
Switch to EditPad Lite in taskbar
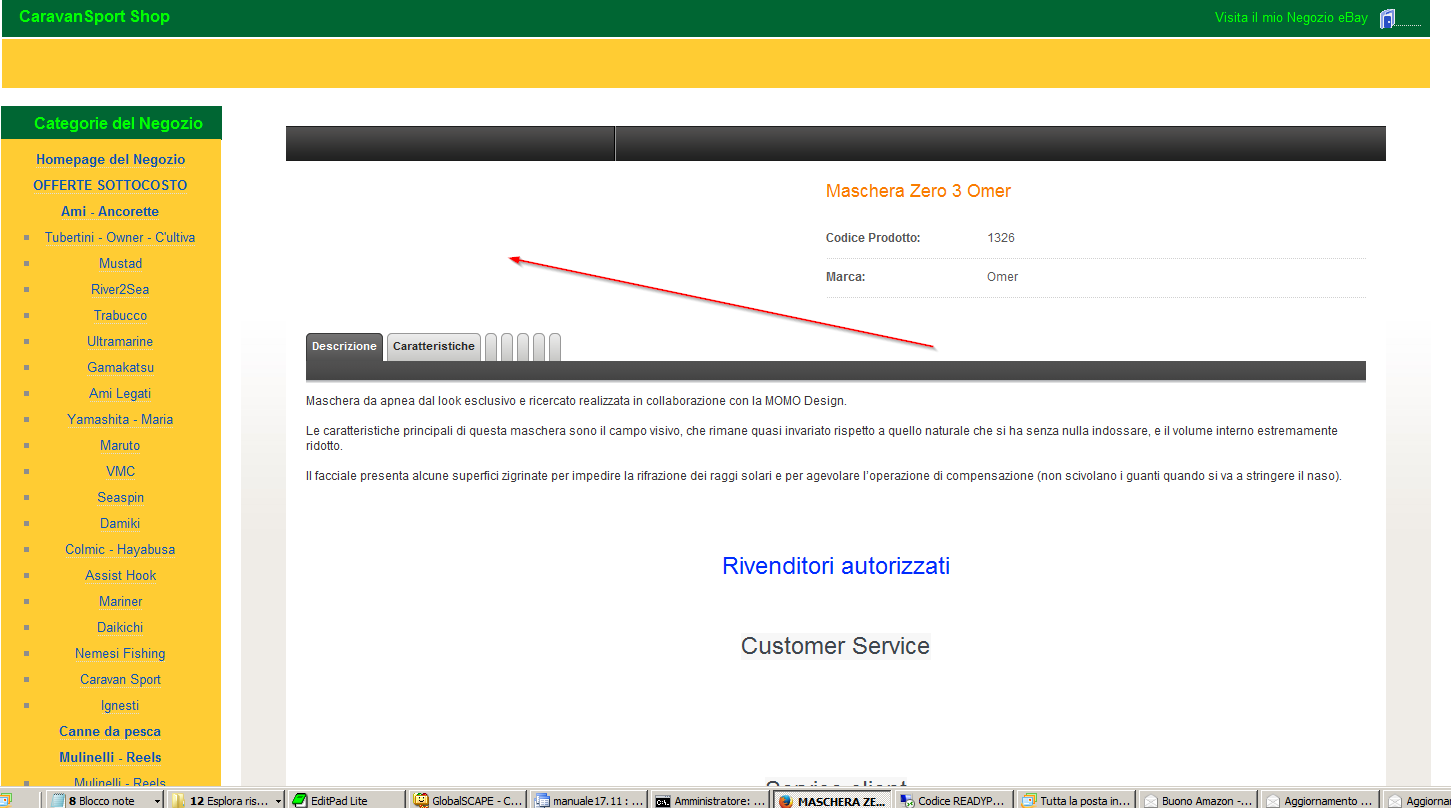346,800
